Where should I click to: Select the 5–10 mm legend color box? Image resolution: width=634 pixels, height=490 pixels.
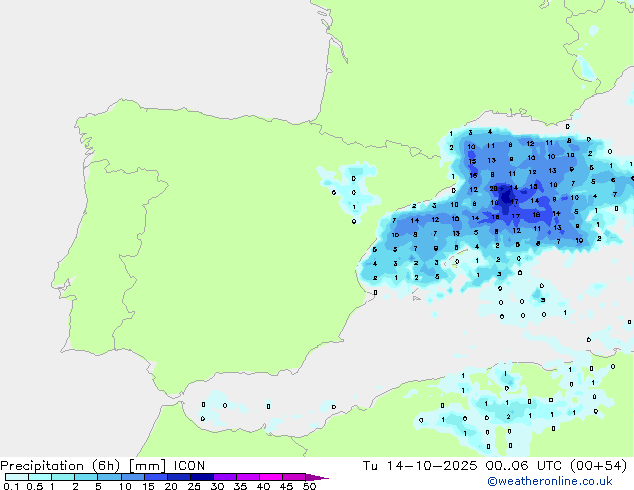[x=109, y=477]
